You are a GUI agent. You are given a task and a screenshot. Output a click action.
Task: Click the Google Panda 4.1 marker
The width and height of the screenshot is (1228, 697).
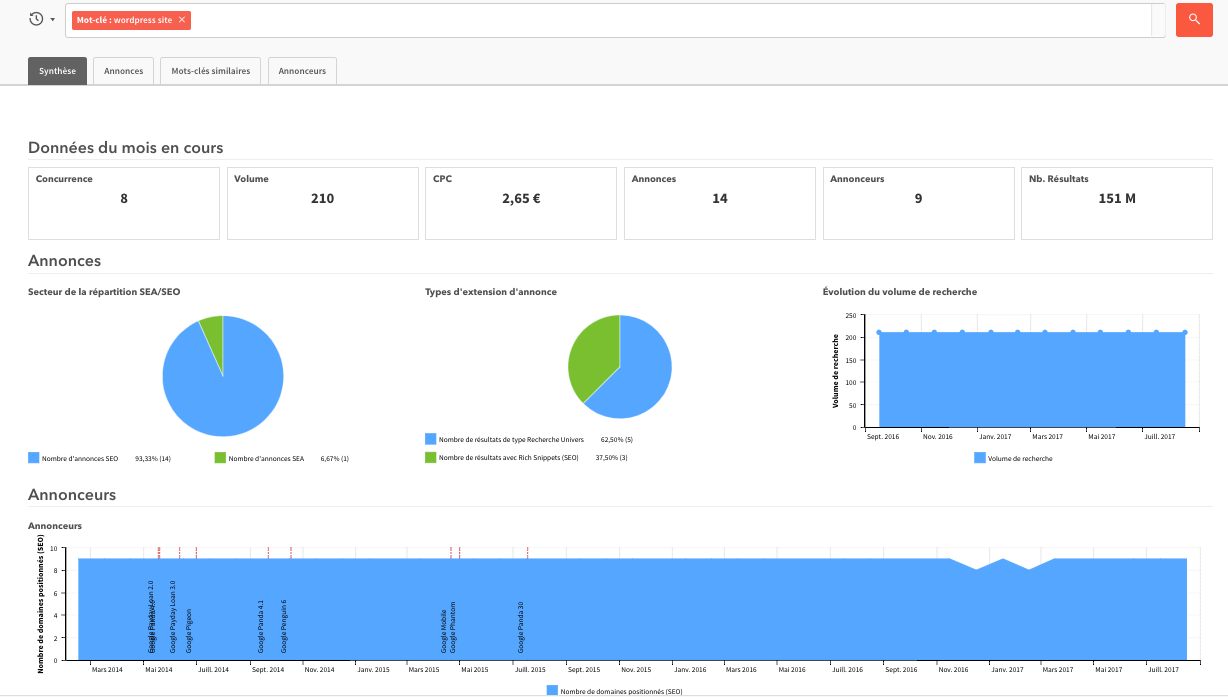click(261, 627)
